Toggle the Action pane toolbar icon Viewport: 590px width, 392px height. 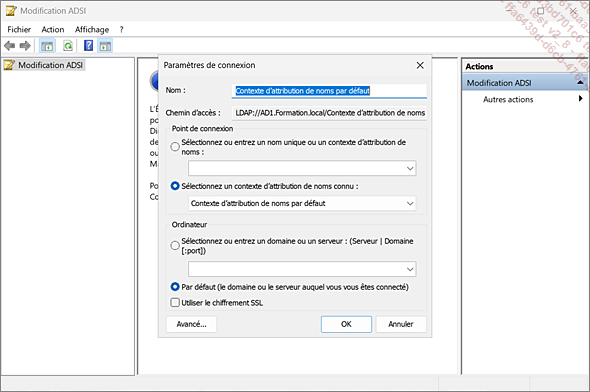tap(105, 46)
